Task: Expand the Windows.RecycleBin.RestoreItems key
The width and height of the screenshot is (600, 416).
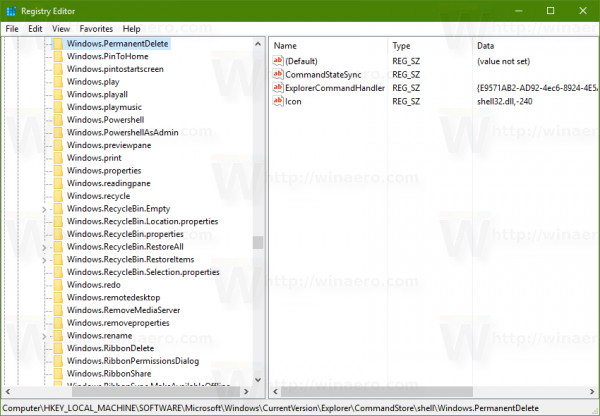Action: (x=44, y=260)
